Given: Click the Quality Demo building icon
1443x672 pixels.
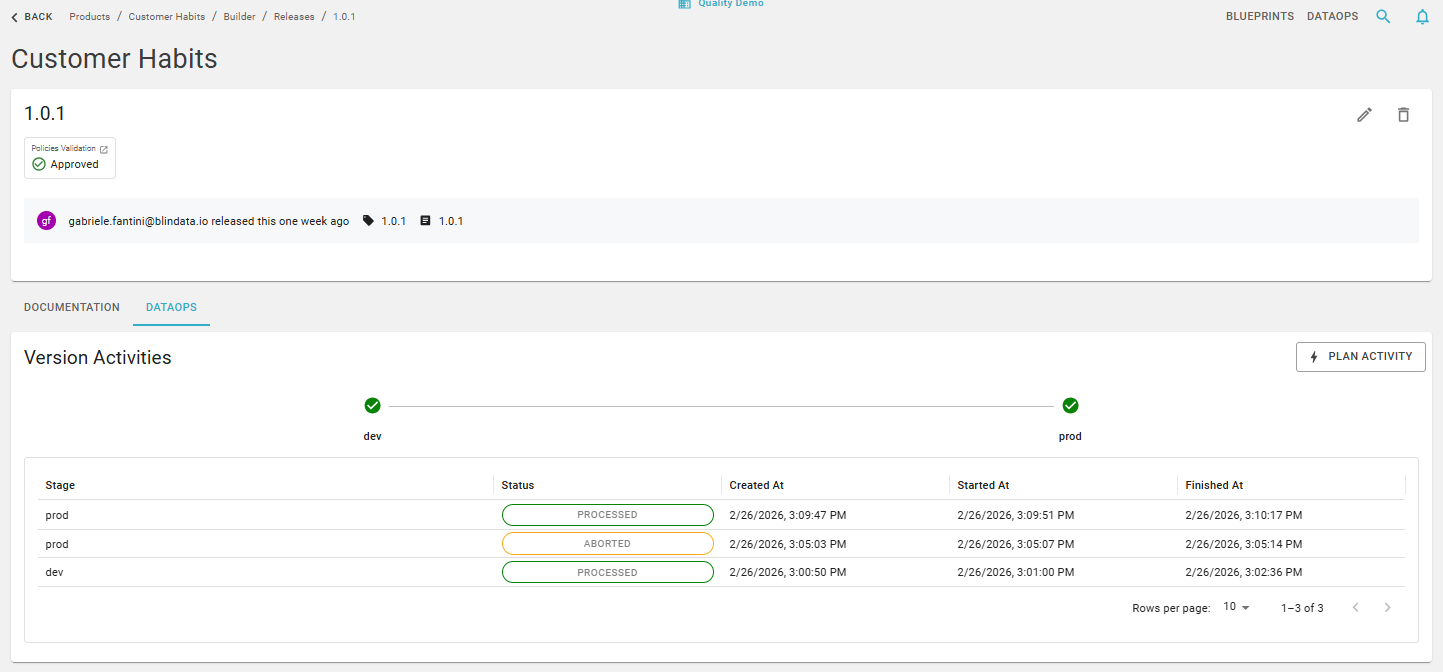Looking at the screenshot, I should [x=683, y=5].
